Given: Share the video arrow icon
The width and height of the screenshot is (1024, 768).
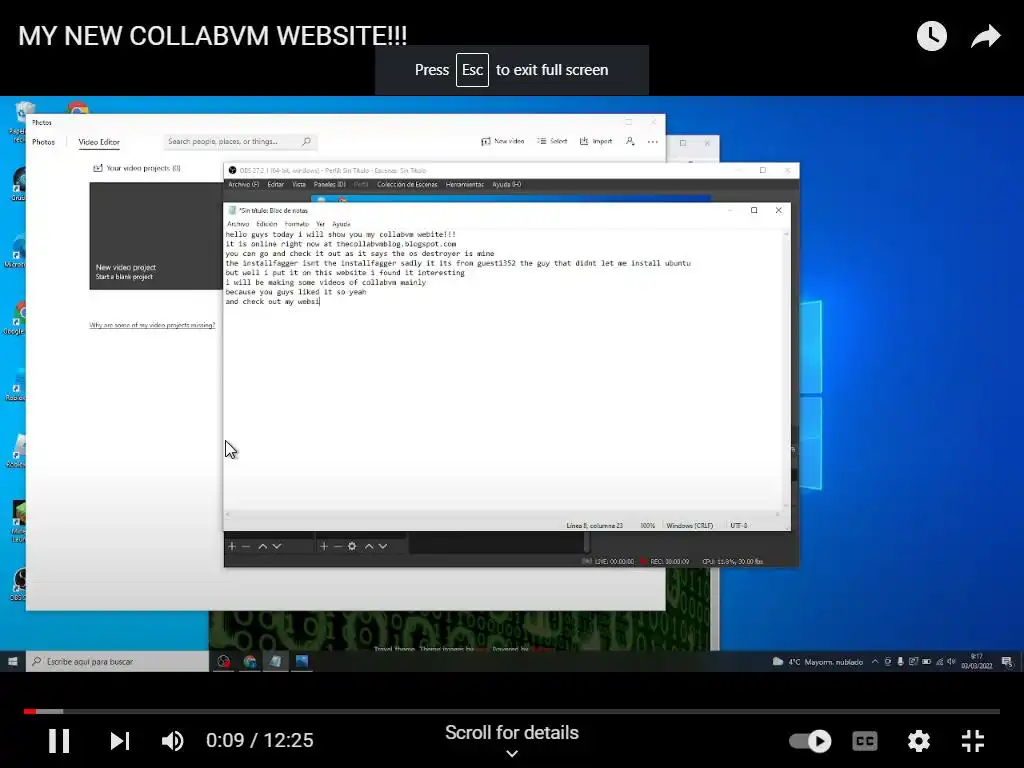Looking at the screenshot, I should tap(985, 36).
